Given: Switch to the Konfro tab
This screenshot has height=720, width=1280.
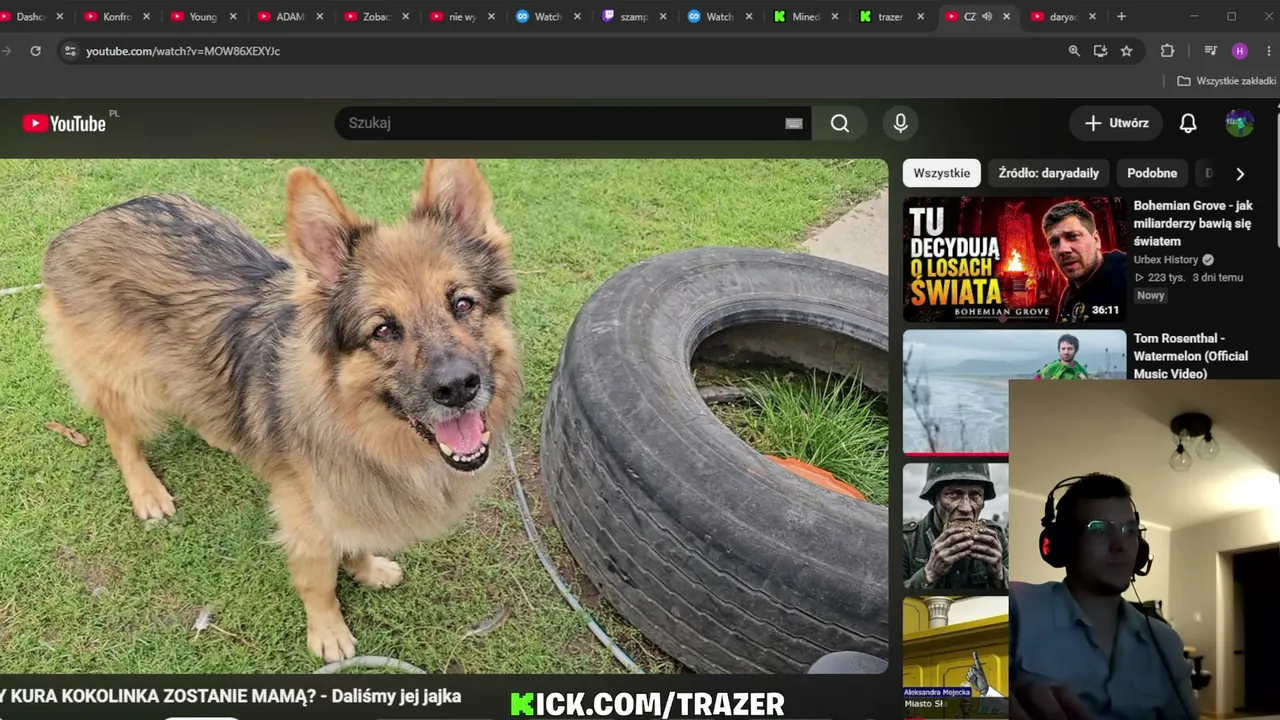Looking at the screenshot, I should tap(117, 16).
